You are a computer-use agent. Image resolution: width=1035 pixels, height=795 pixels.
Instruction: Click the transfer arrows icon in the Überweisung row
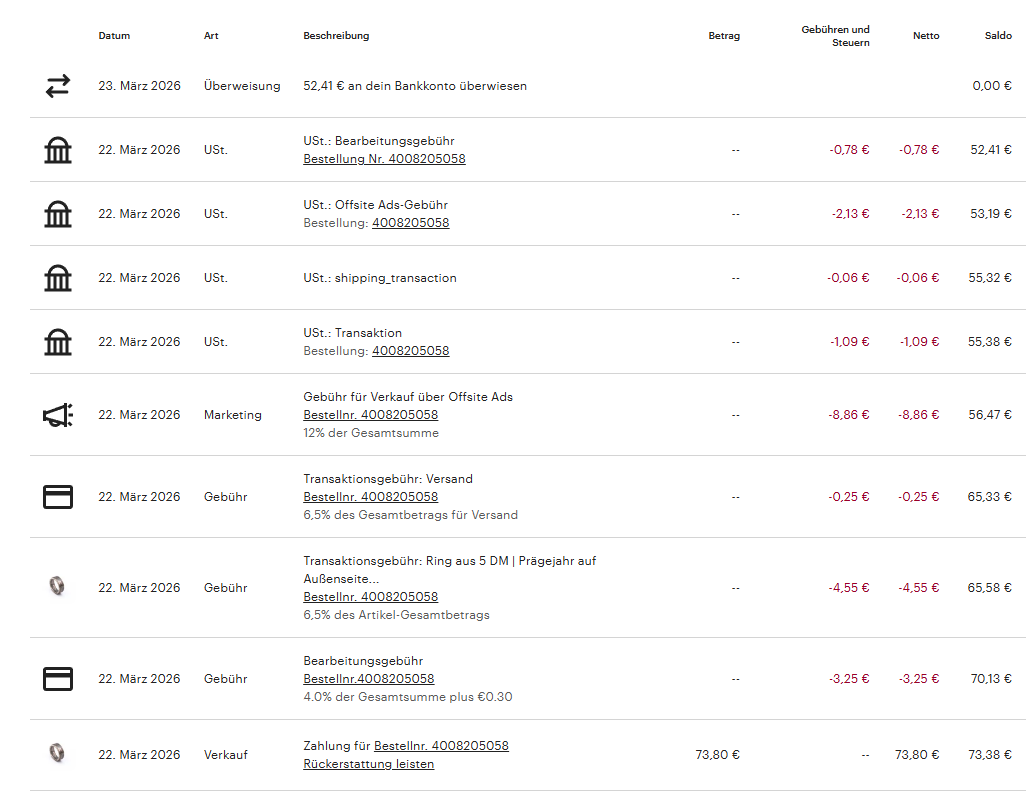58,86
